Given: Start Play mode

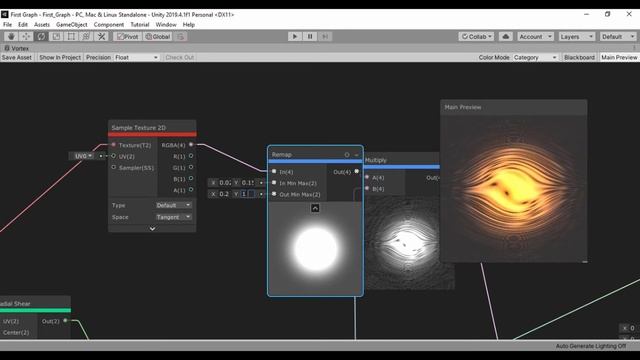Looking at the screenshot, I should coord(294,36).
